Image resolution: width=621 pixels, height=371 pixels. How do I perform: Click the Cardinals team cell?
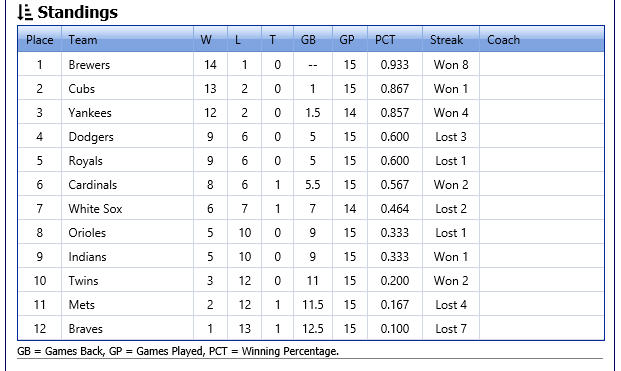pos(127,185)
